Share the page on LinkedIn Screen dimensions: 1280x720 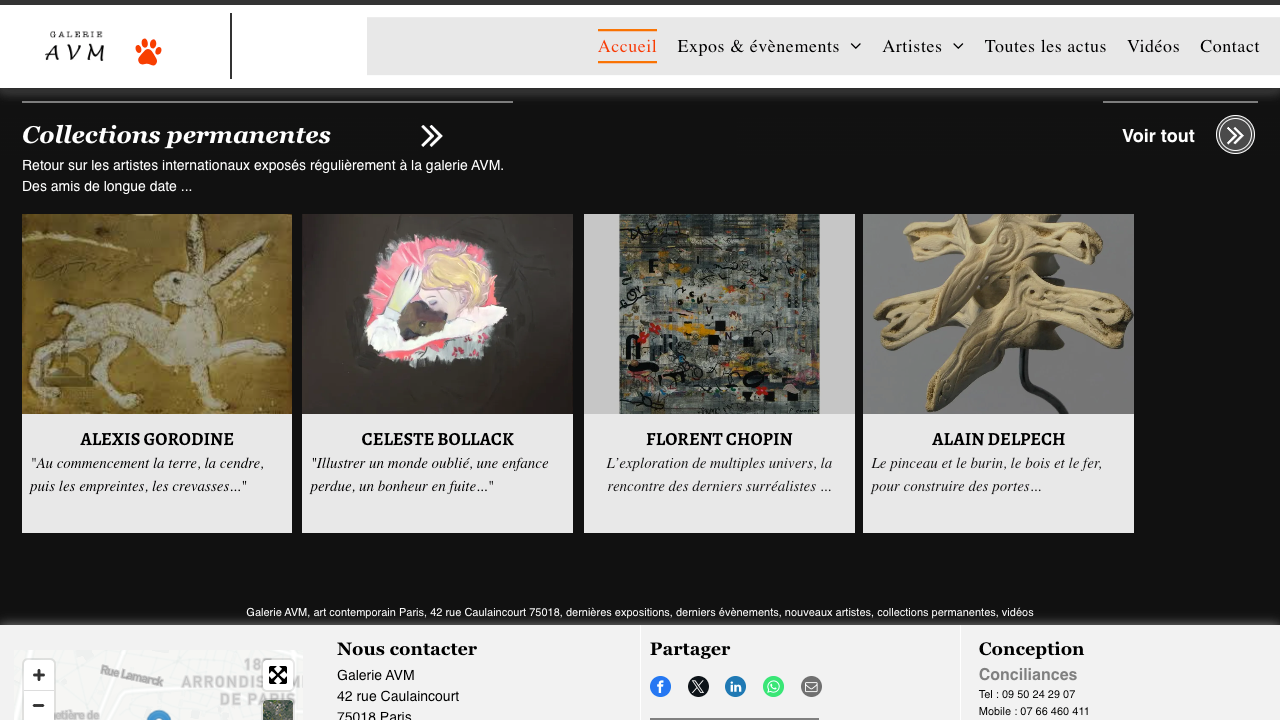pyautogui.click(x=736, y=687)
